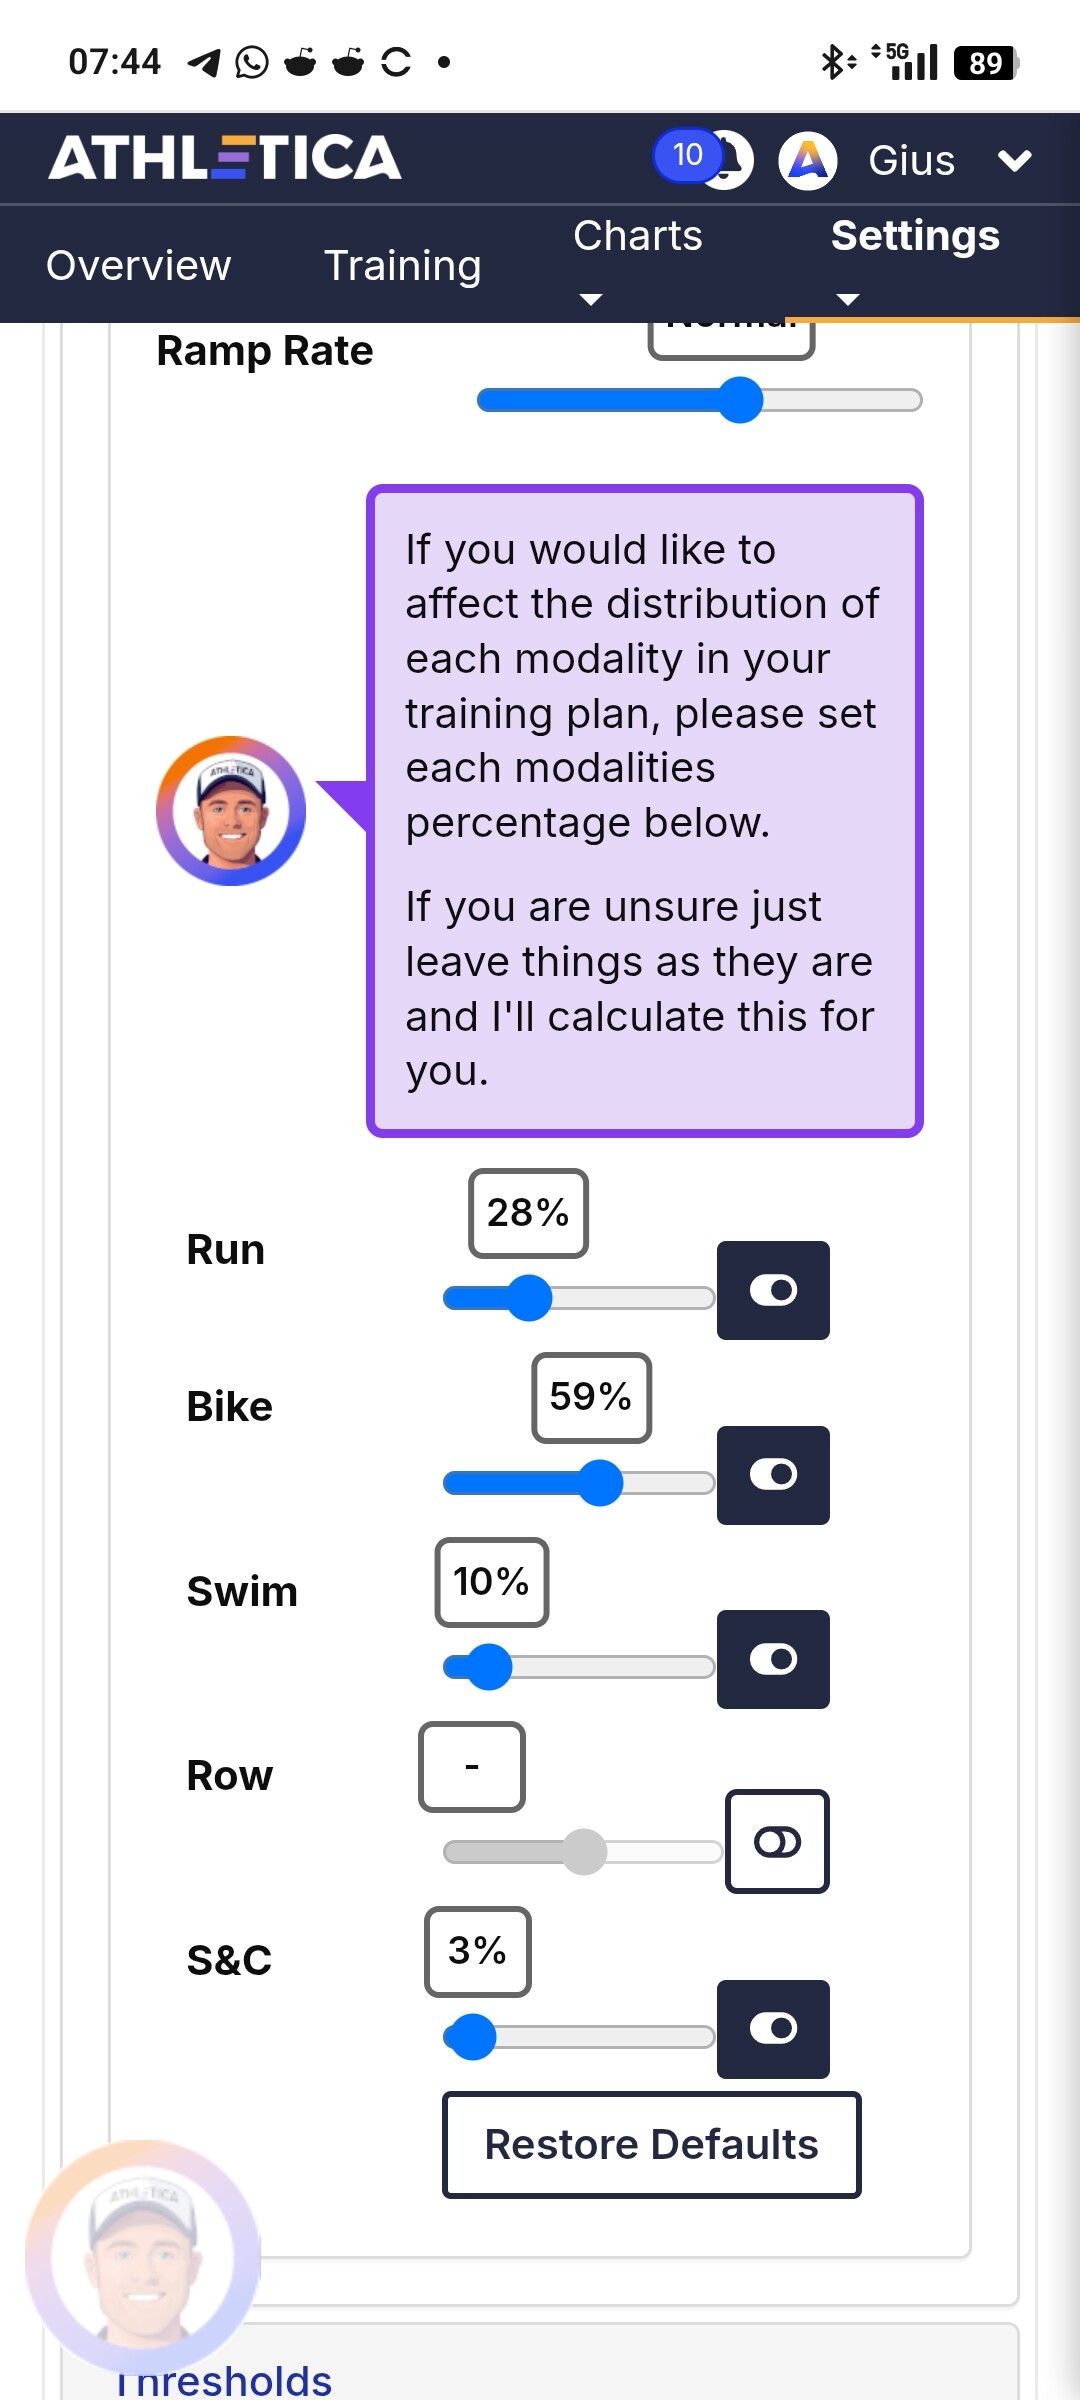Screen dimensions: 1080x2400
Task: Expand the Settings menu arrow
Action: 848,299
